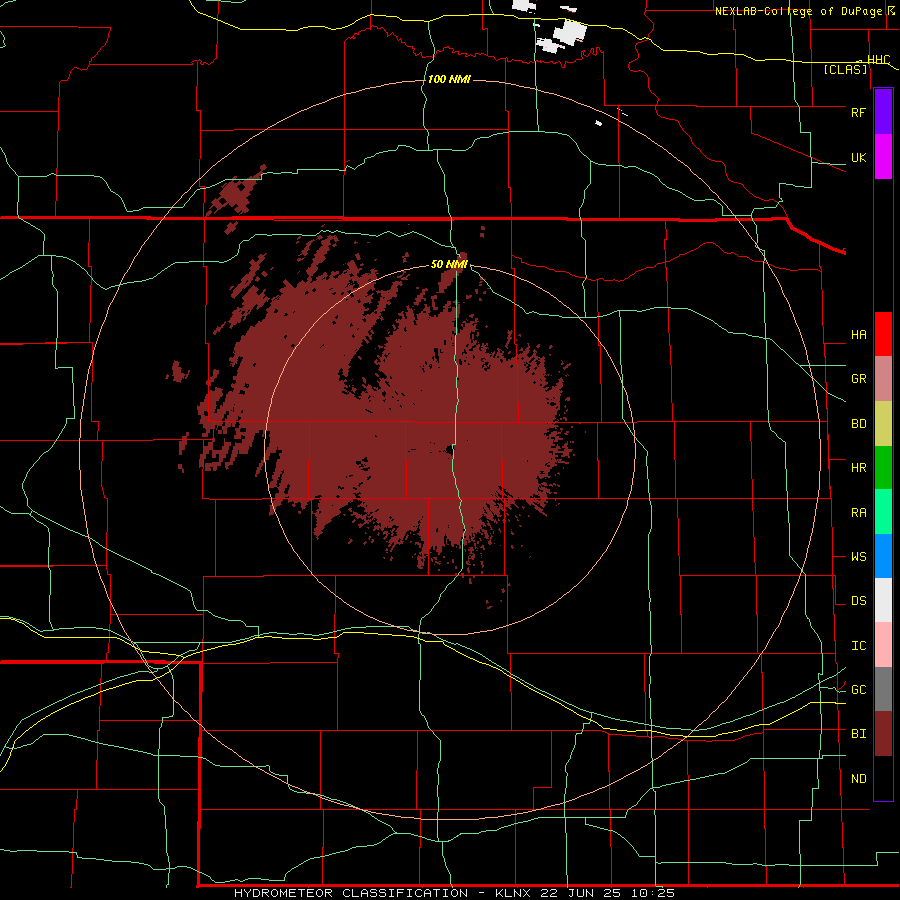This screenshot has width=900, height=900.
Task: Click the WS blue legend color swatch
Action: [883, 556]
